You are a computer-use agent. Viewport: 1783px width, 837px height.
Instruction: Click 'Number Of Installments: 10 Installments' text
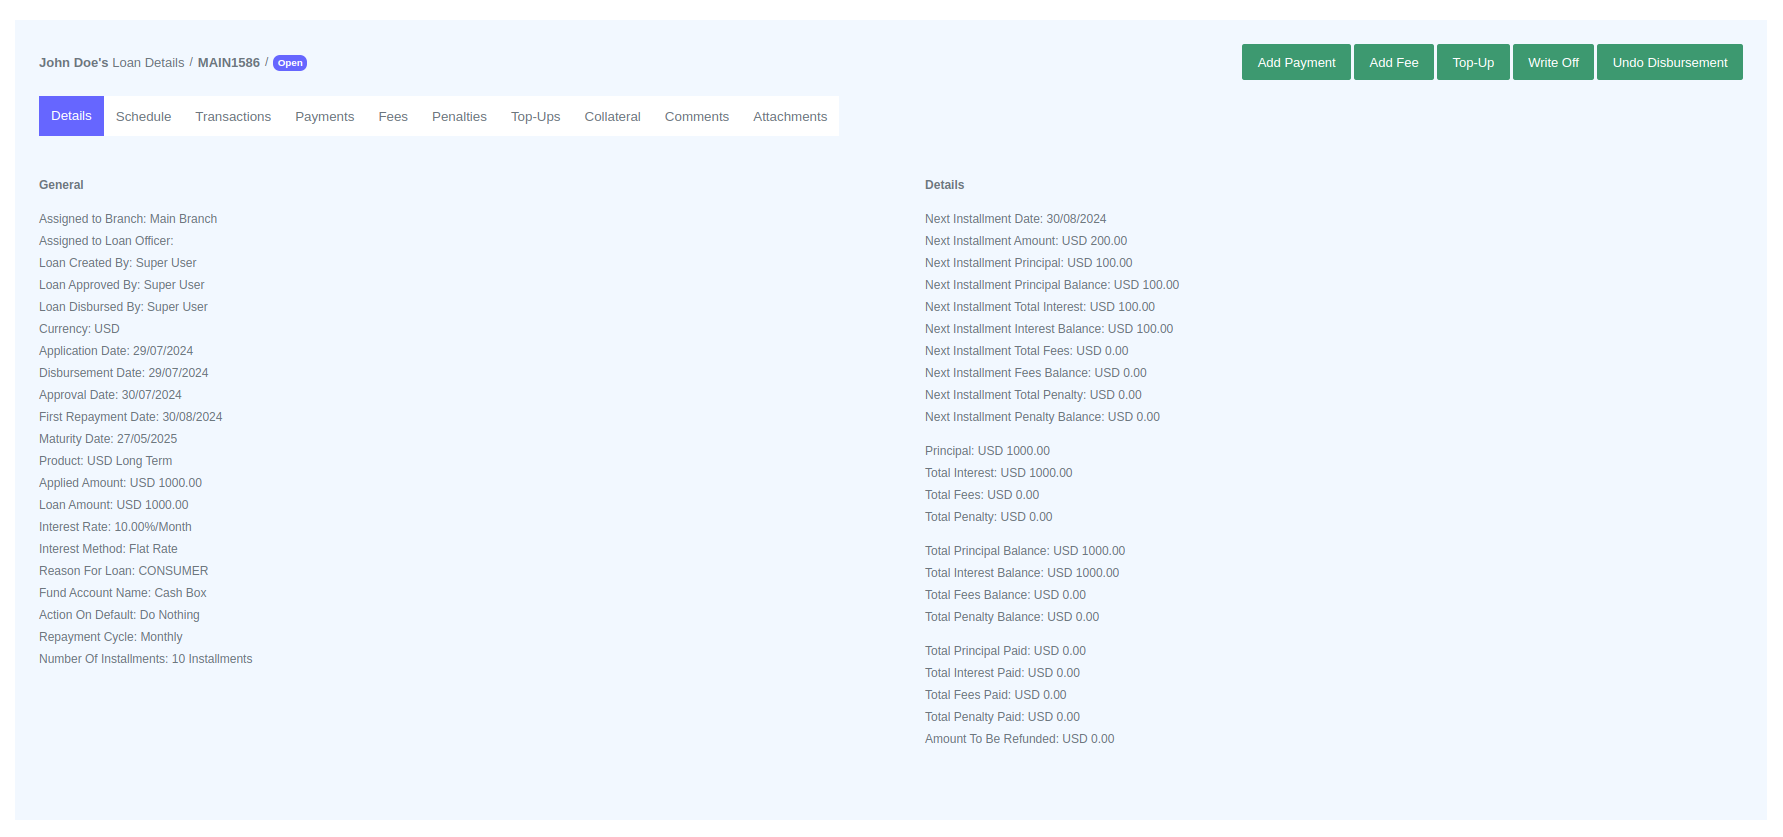click(145, 659)
